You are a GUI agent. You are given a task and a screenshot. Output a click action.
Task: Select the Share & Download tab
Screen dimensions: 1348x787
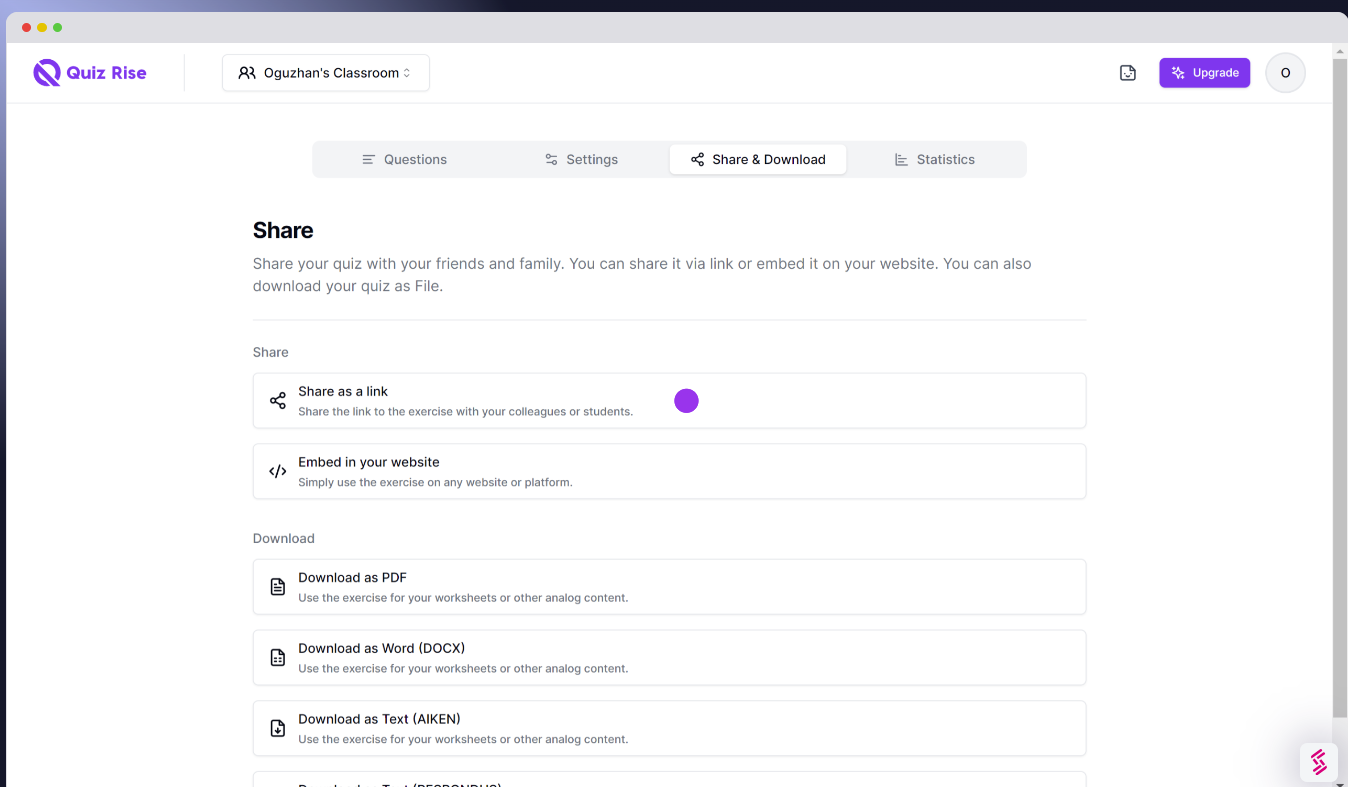tap(758, 159)
